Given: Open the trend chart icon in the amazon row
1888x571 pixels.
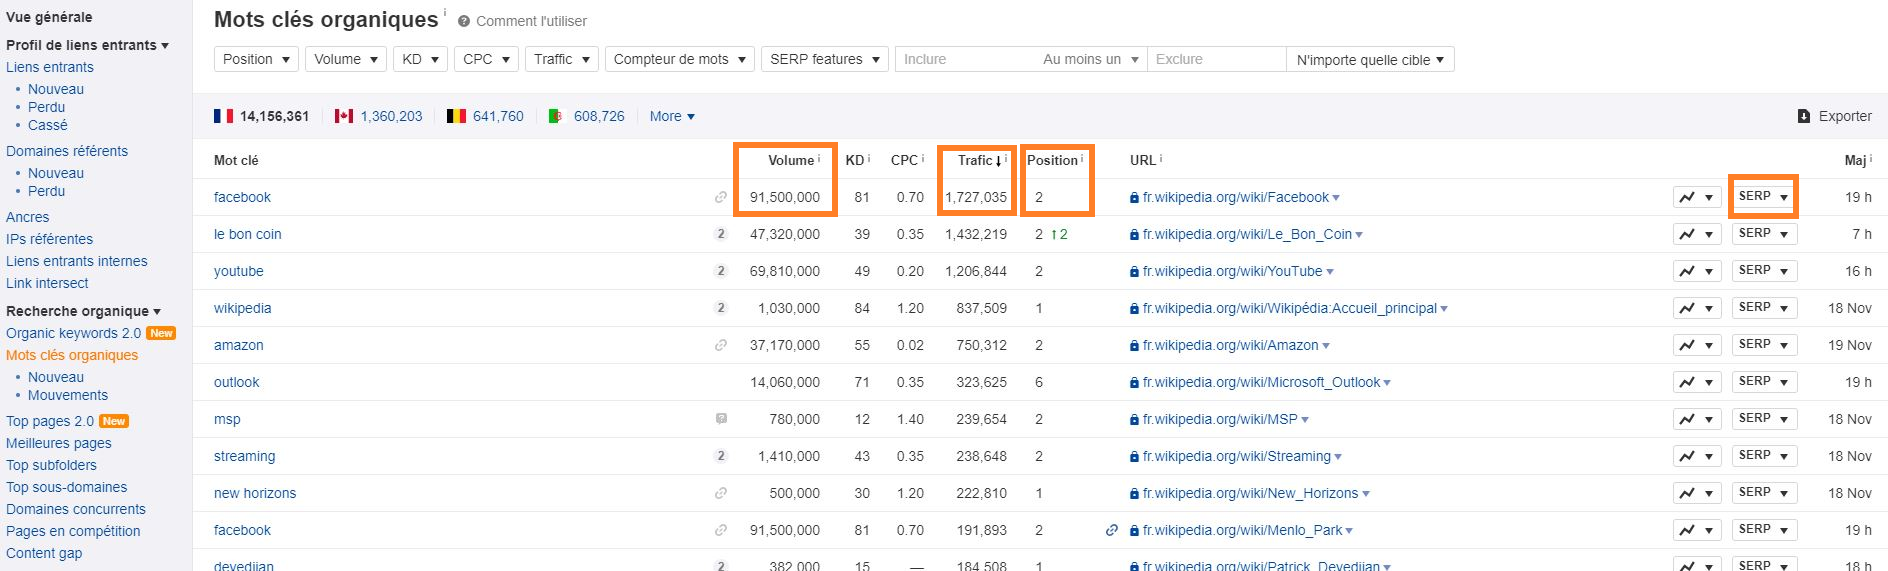Looking at the screenshot, I should 1697,345.
